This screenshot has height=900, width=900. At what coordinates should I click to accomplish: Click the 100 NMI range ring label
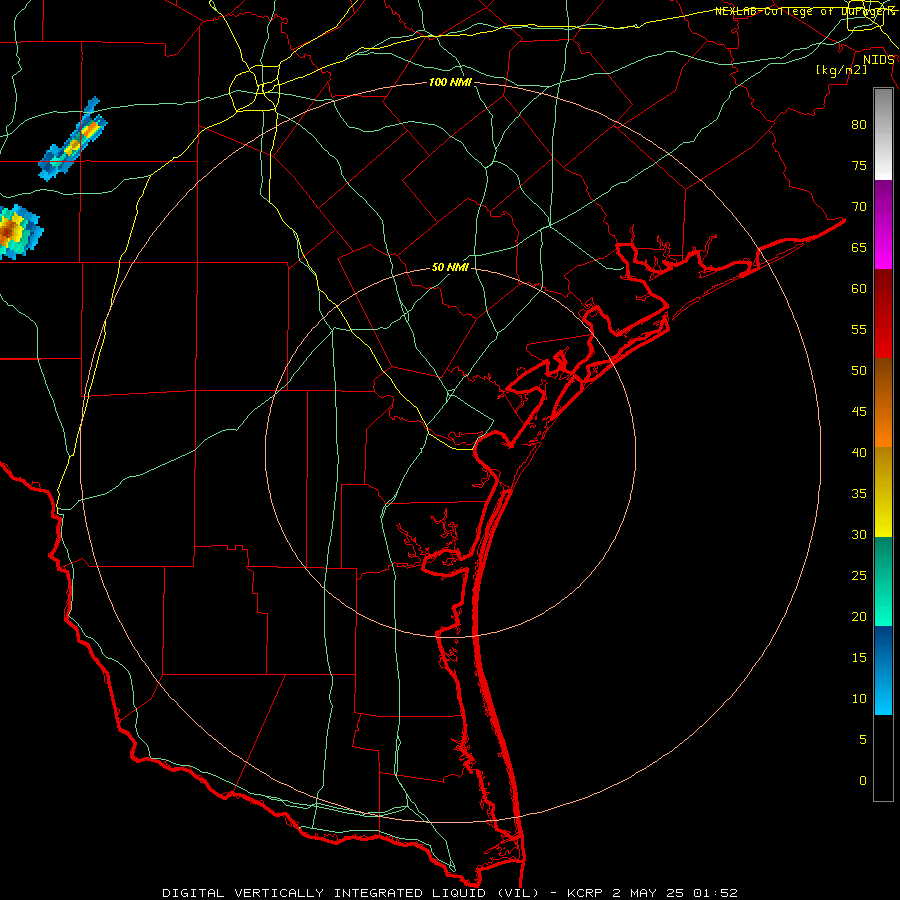tap(450, 82)
